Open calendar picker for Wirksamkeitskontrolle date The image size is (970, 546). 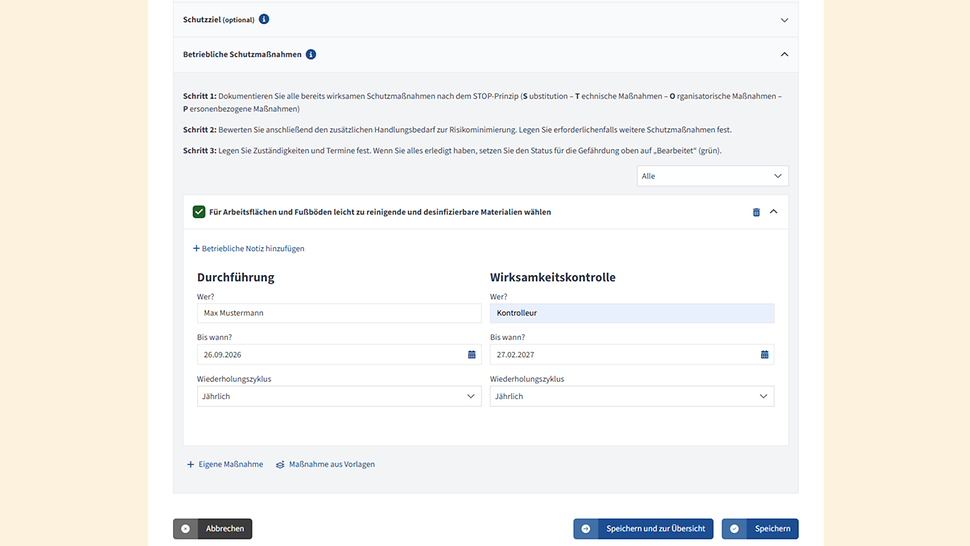click(x=765, y=354)
